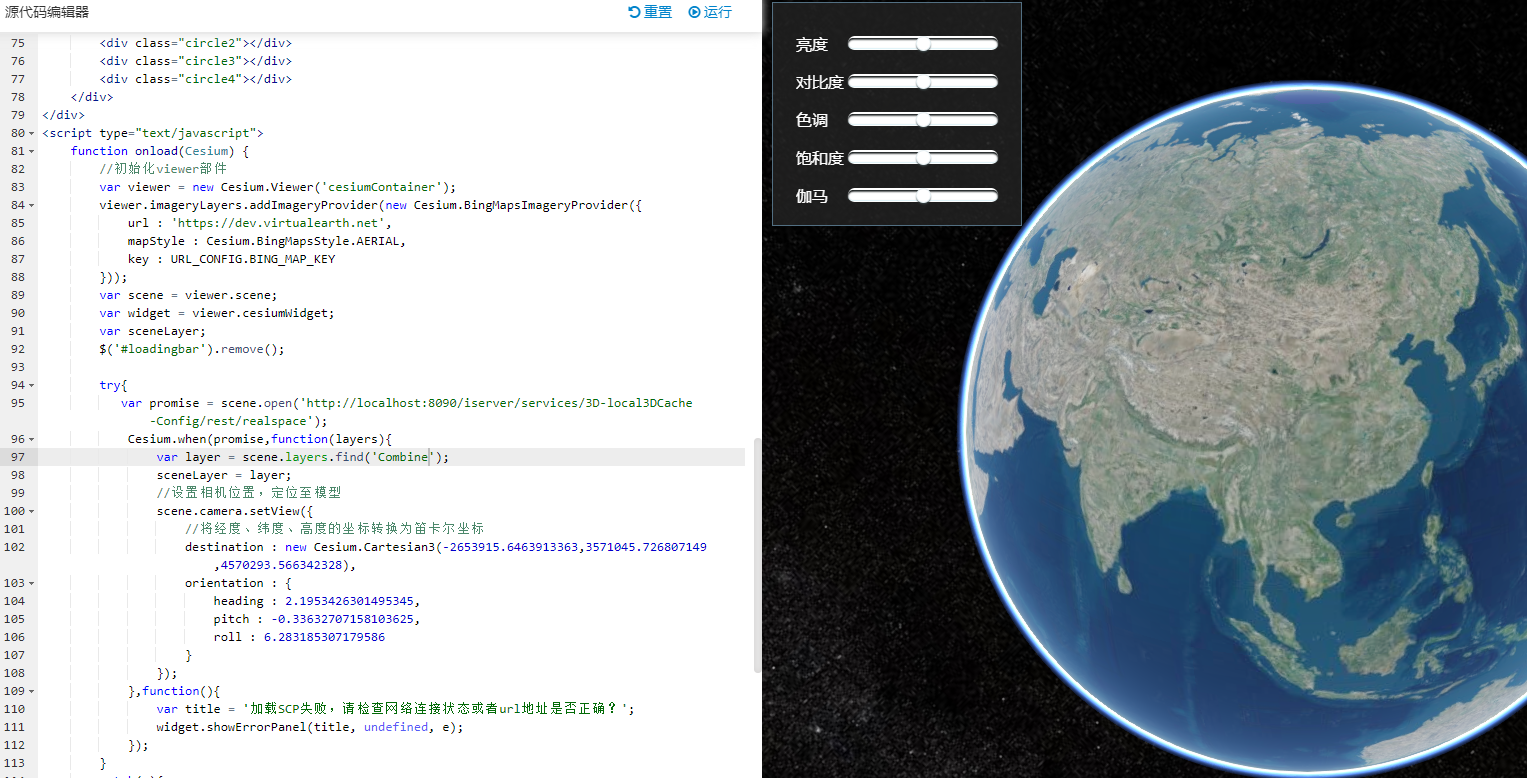The image size is (1527, 778).
Task: Fold the onload function at line 81
Action: pos(33,151)
